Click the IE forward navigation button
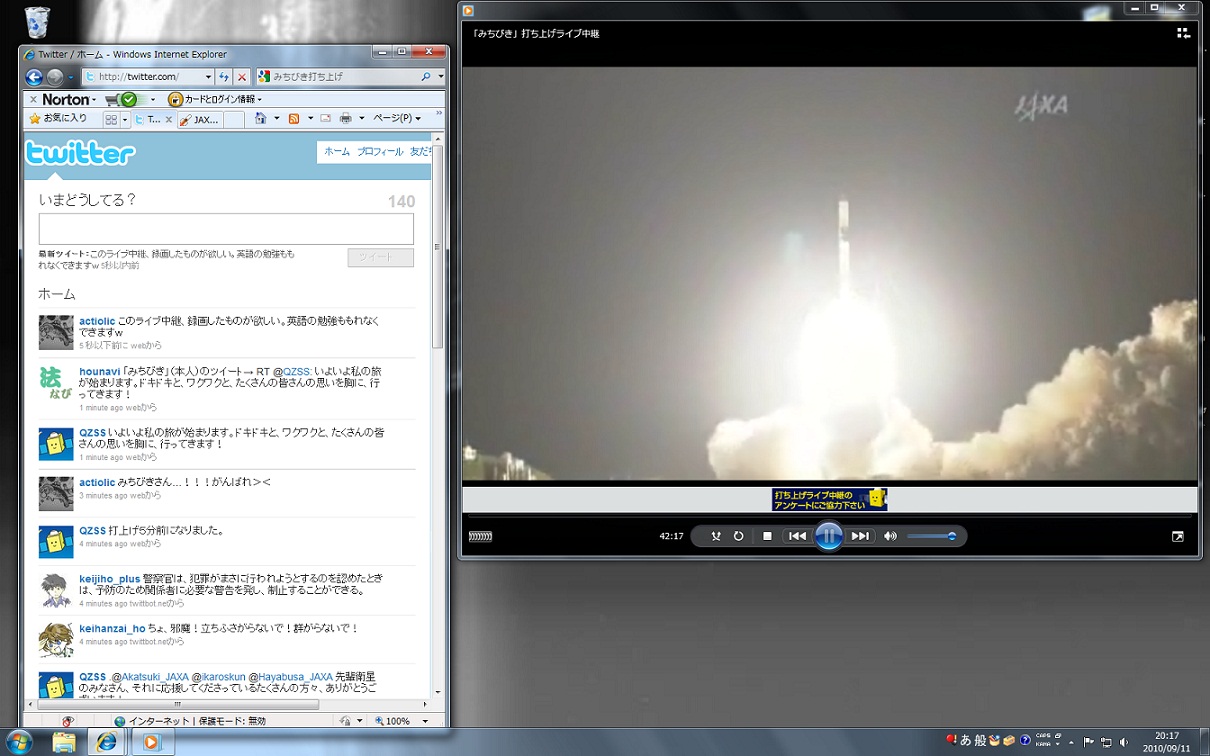 pos(55,77)
